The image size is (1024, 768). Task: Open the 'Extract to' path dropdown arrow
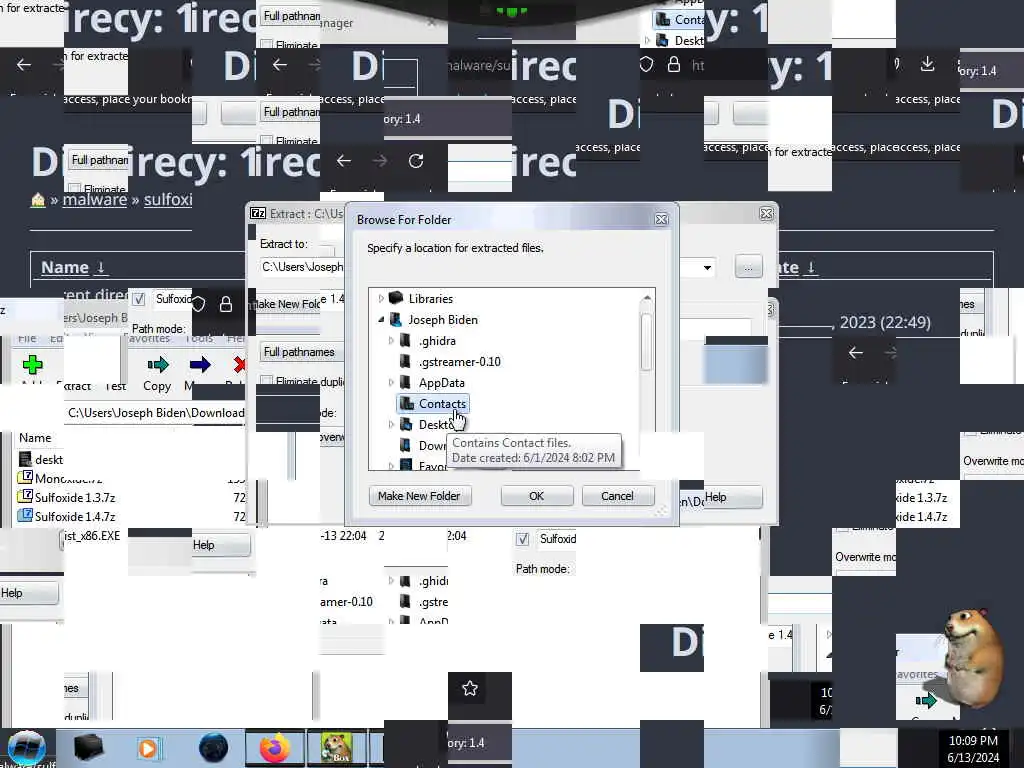click(707, 268)
